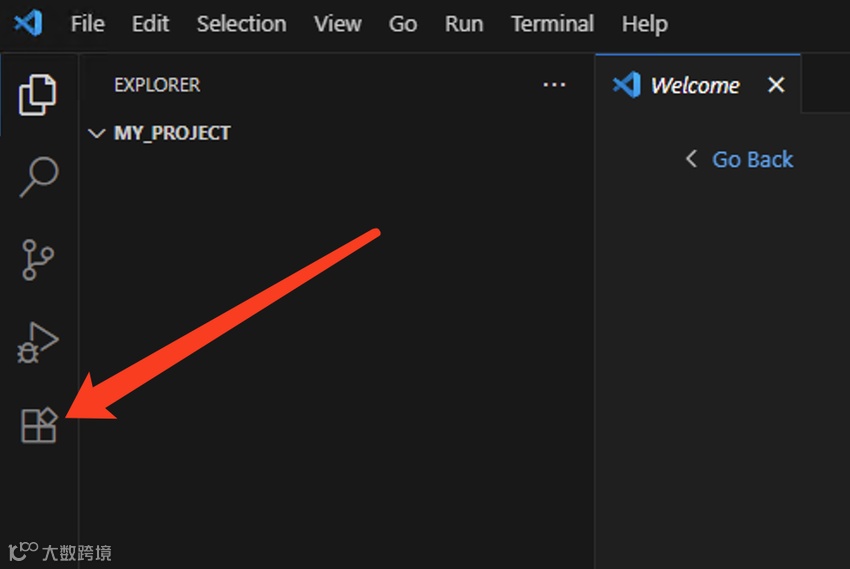Viewport: 850px width, 569px height.
Task: Open the Help menu
Action: (x=644, y=24)
